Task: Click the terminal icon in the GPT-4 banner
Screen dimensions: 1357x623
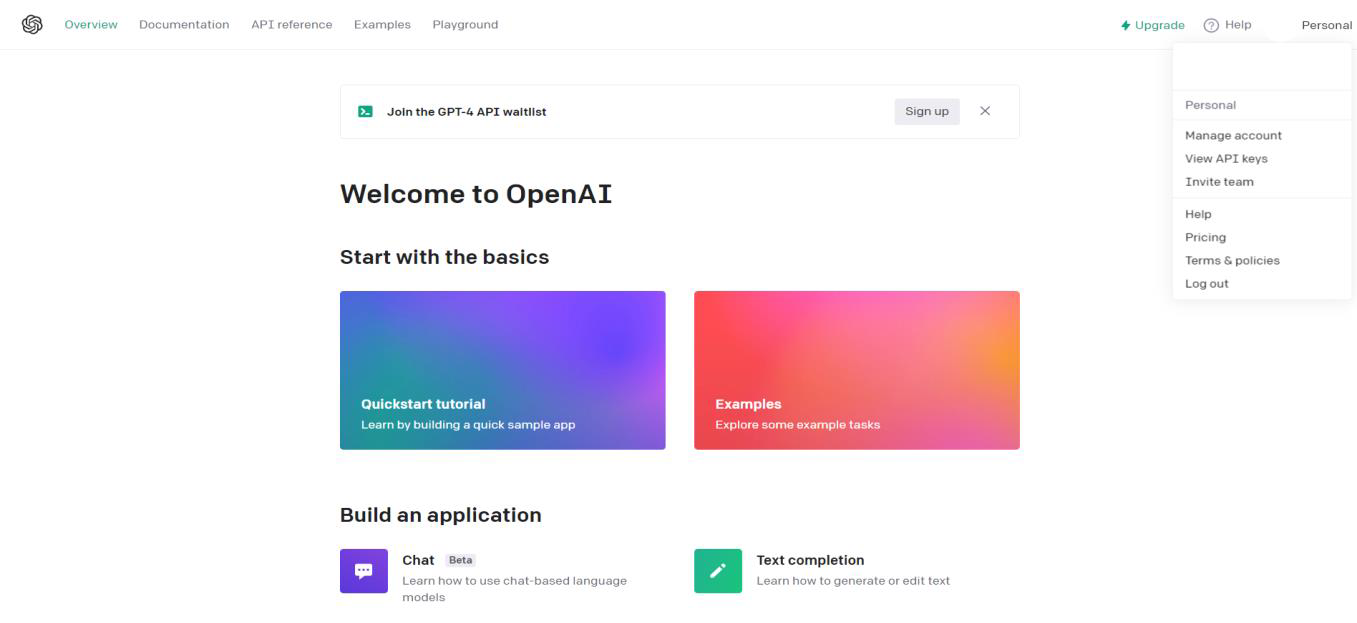Action: coord(366,112)
